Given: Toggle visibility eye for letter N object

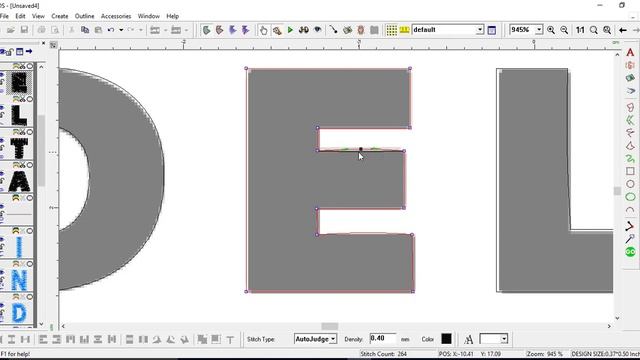Looking at the screenshot, I should (2, 273).
